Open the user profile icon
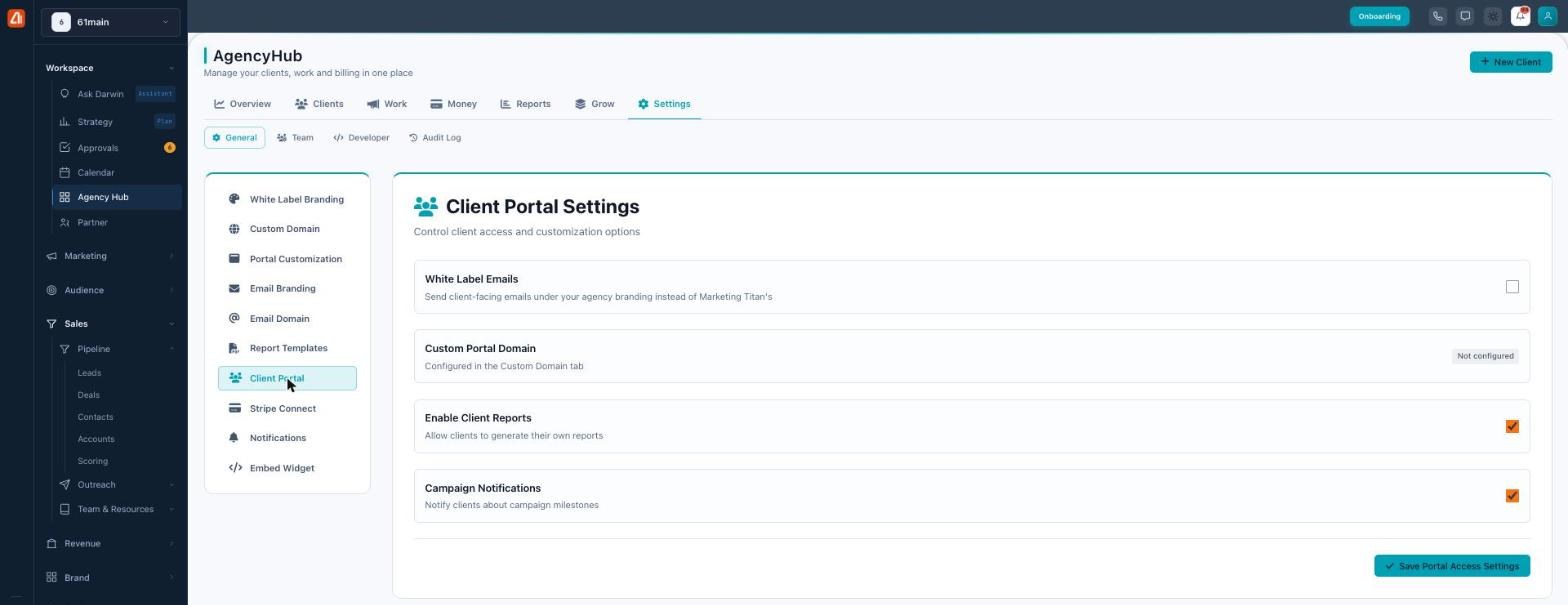Screen dimensions: 1568x605 point(1548,16)
